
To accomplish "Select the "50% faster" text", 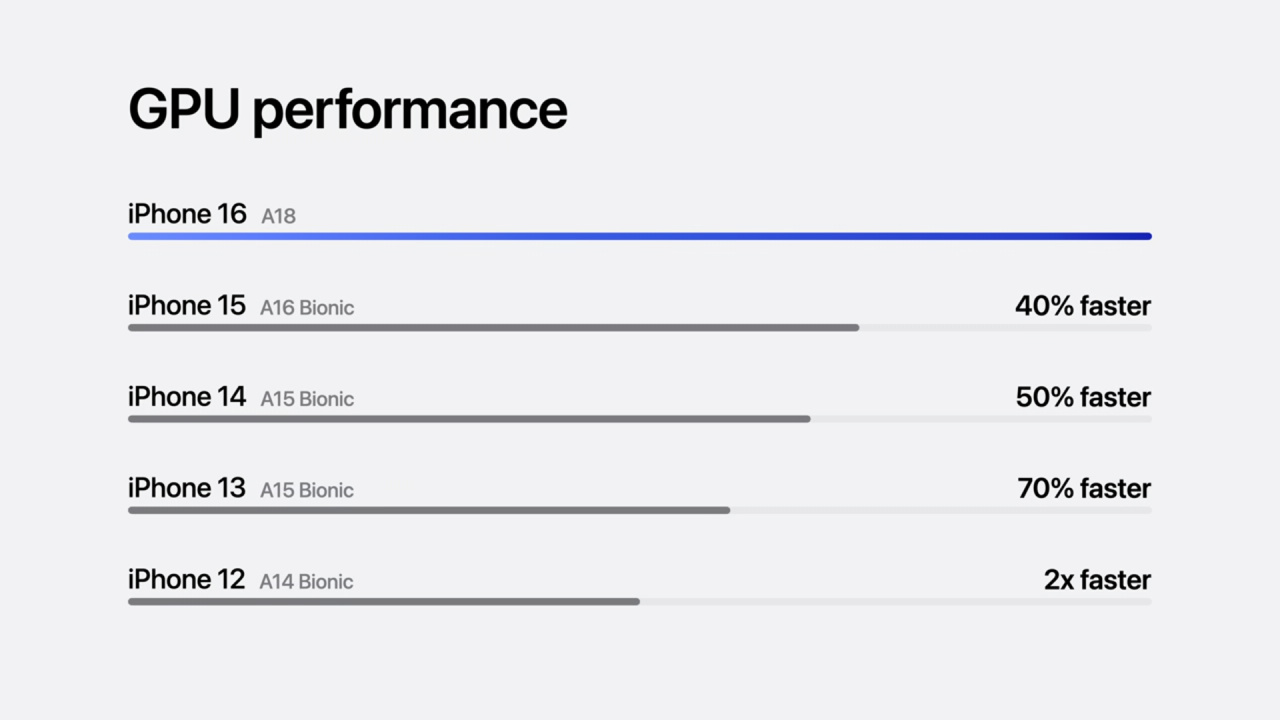I will [x=1083, y=397].
